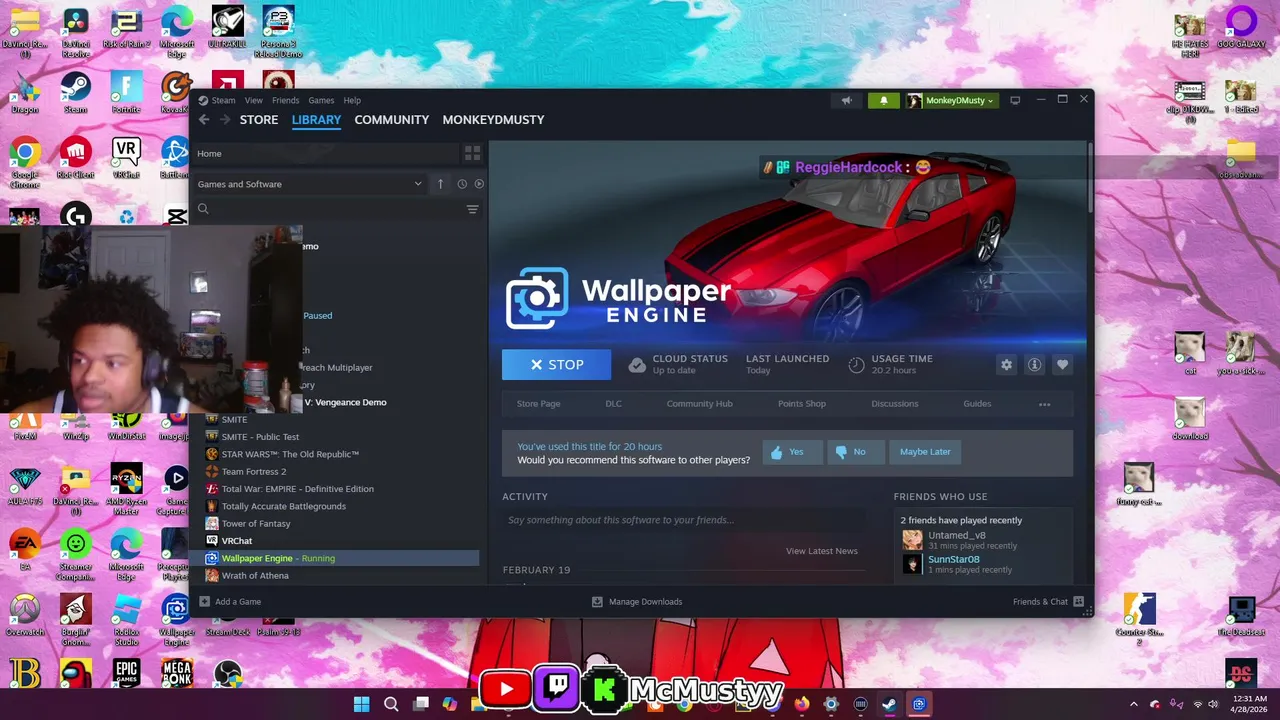Click the No thumbs-down button
Screen dimensions: 1280x720
click(854, 452)
